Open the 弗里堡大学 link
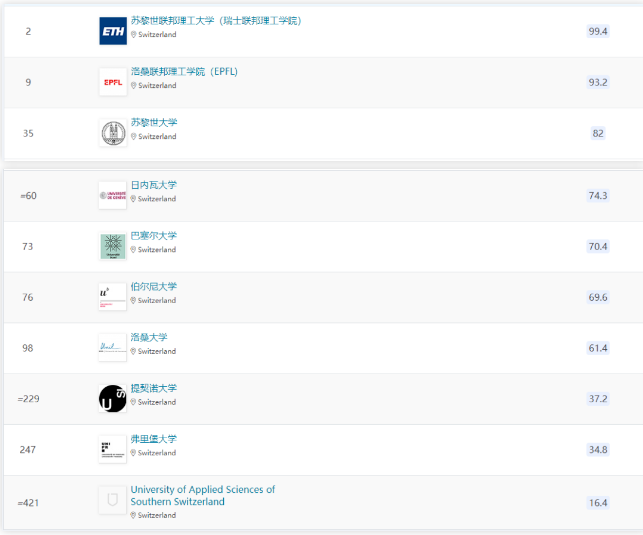Screen dimensions: 643x535 click(x=154, y=439)
